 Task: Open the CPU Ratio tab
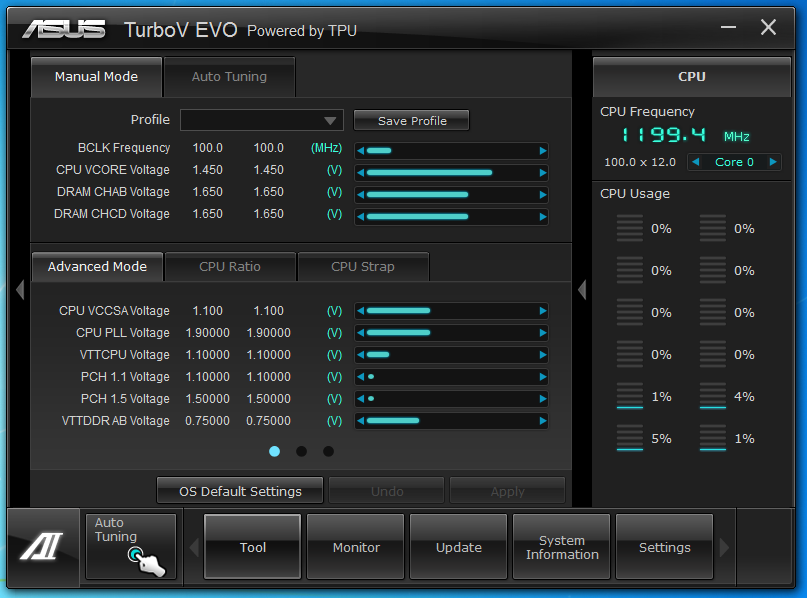[x=230, y=267]
